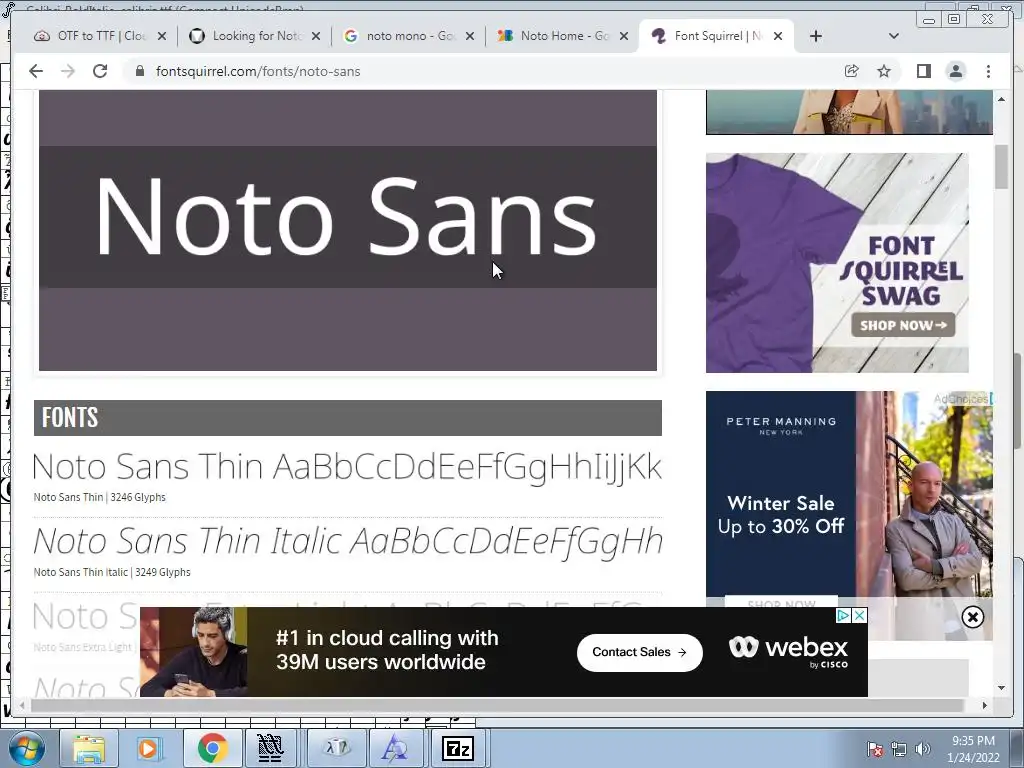The width and height of the screenshot is (1024, 768).
Task: Open the lambda cube taskbar icon
Action: tap(336, 748)
